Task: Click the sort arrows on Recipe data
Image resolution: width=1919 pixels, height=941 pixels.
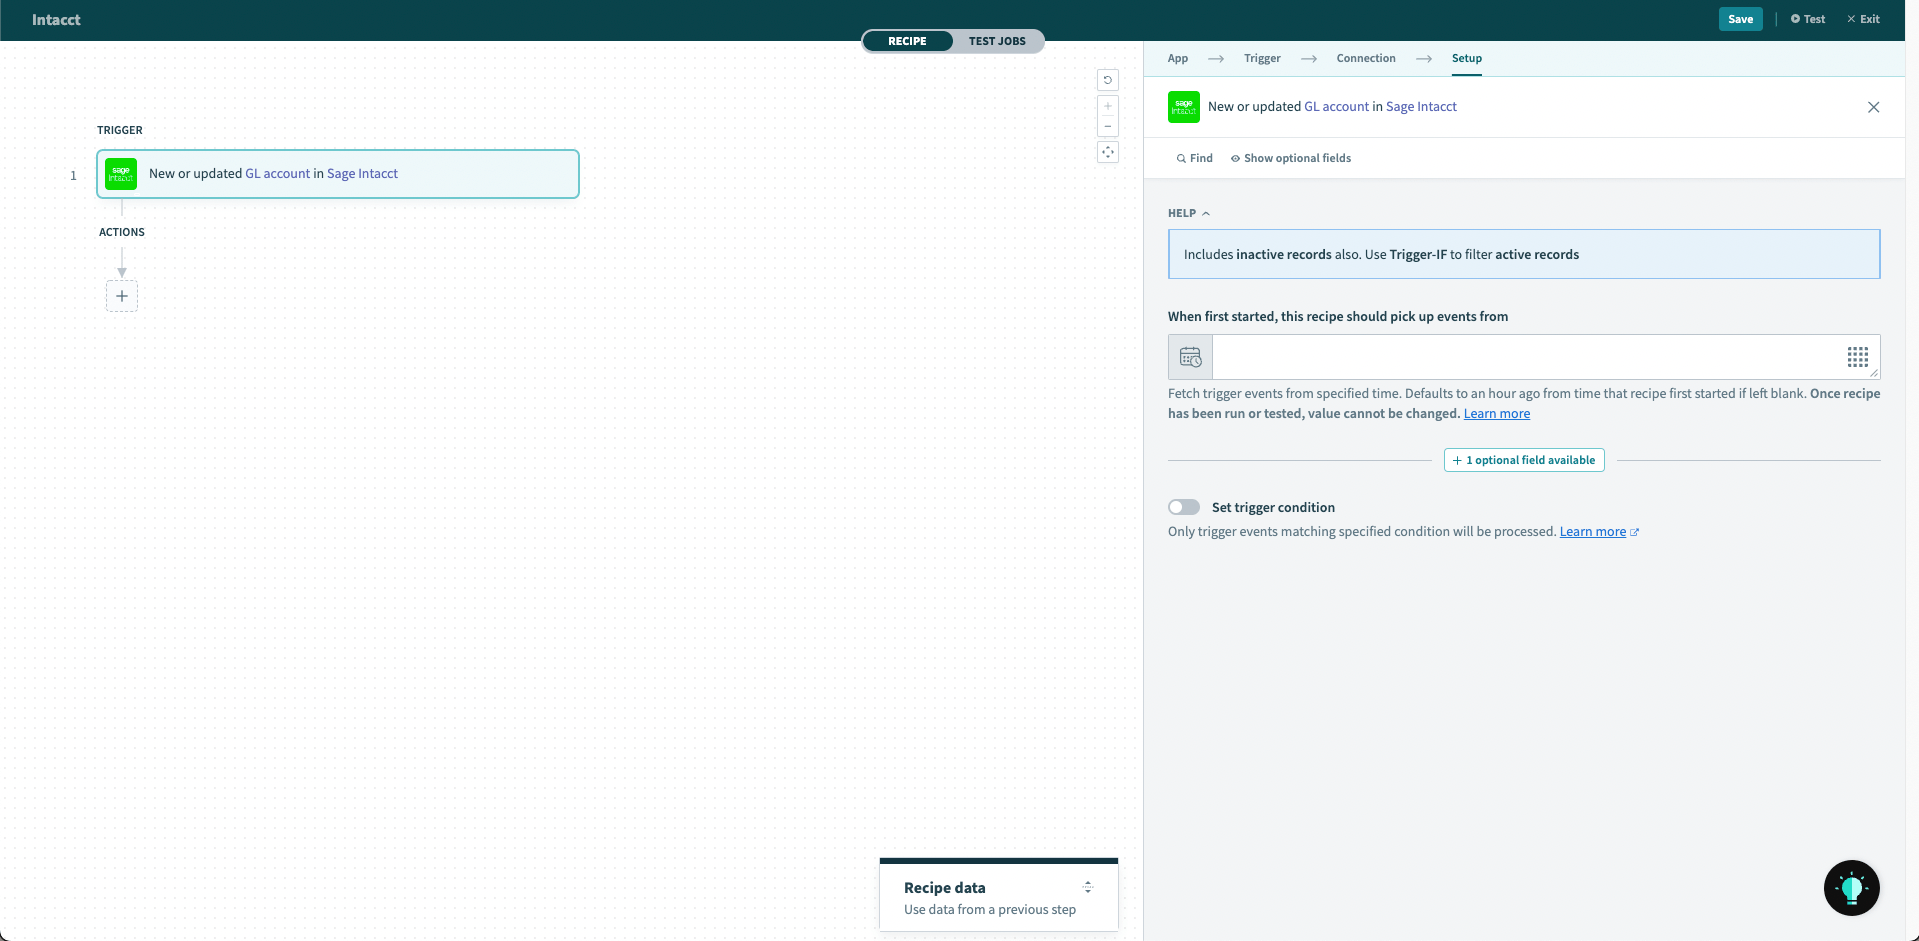Action: (1087, 888)
